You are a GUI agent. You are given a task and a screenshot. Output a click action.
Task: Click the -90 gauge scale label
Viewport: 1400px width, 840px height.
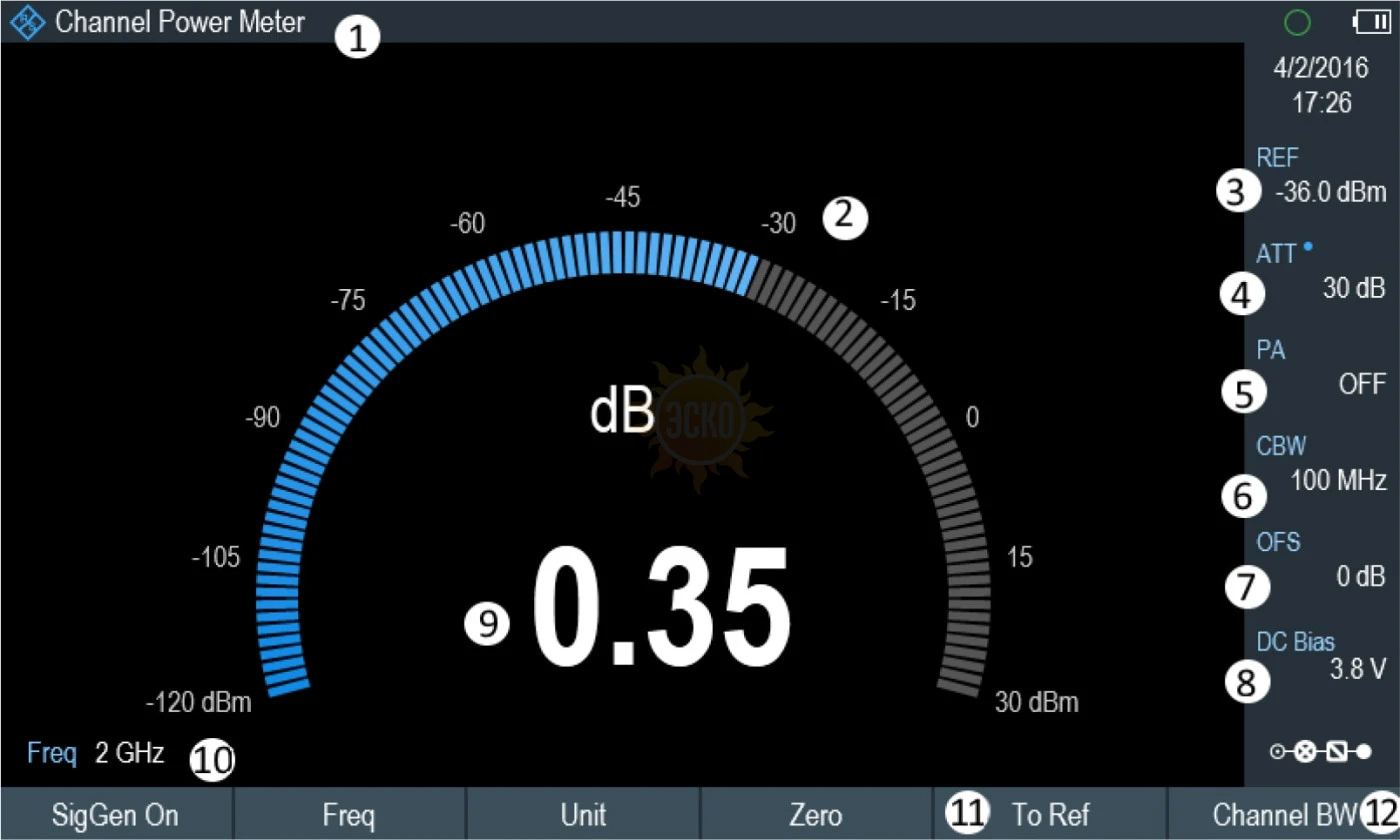pos(263,419)
